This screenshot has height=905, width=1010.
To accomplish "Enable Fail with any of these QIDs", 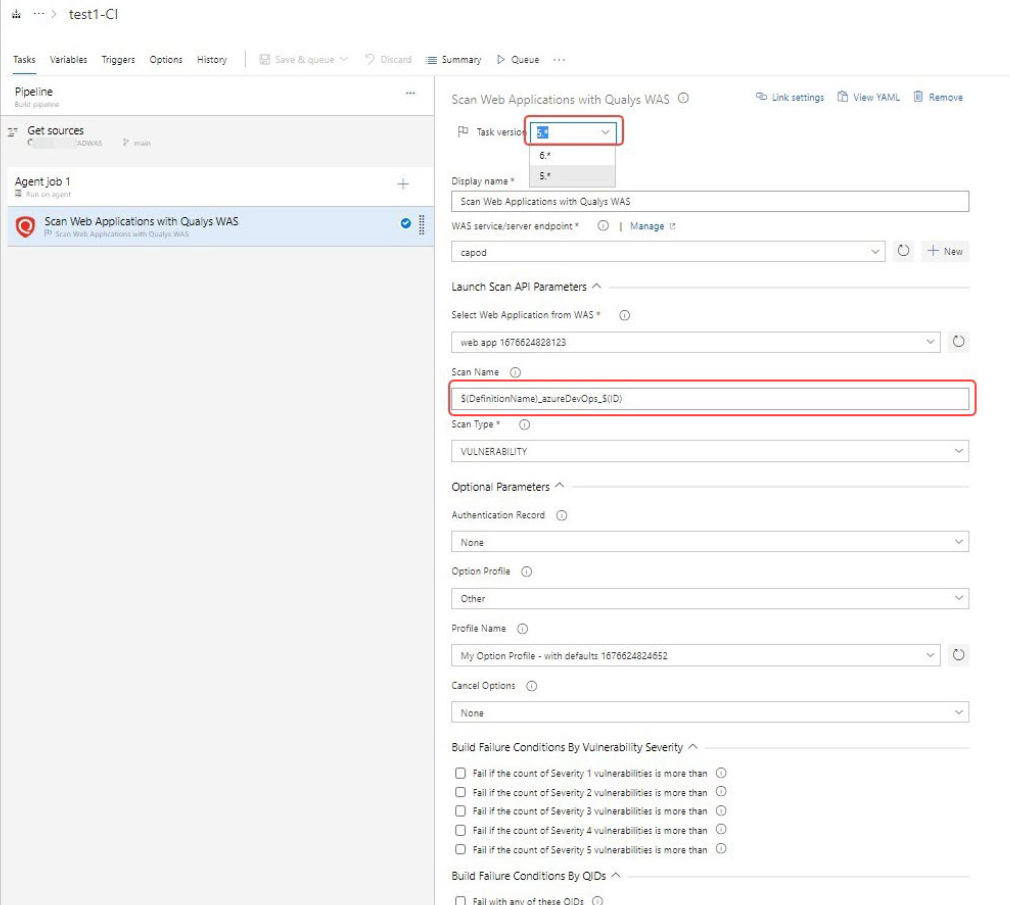I will click(461, 900).
